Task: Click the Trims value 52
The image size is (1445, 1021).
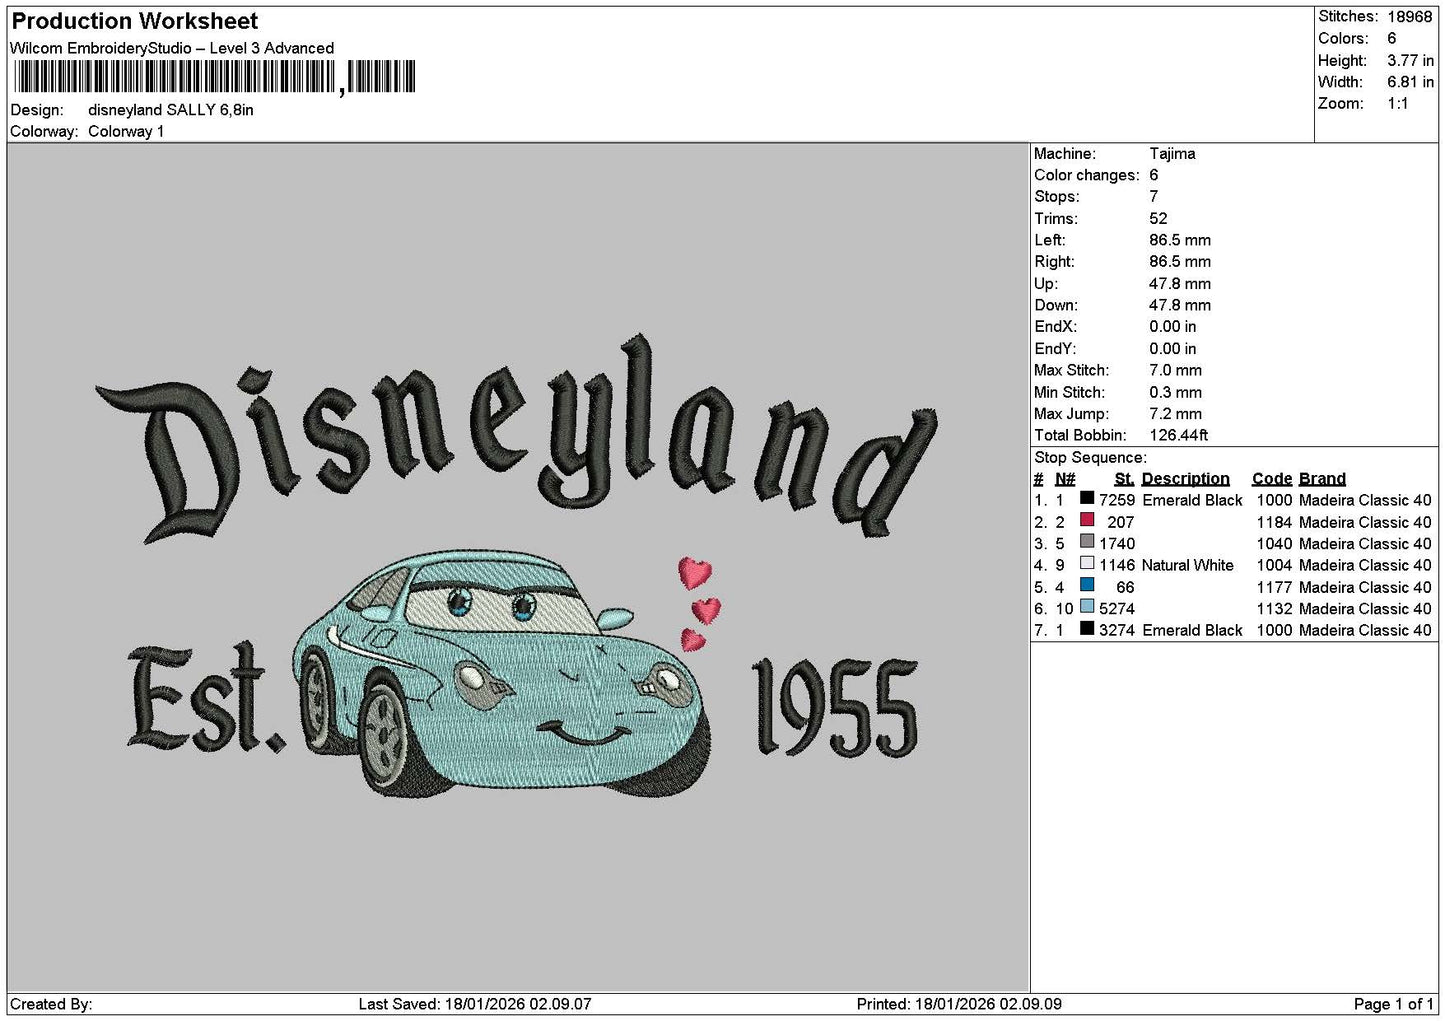Action: [1158, 219]
